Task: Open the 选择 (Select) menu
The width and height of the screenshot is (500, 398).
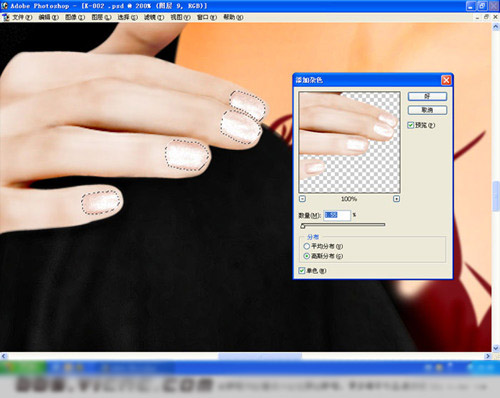Action: point(127,17)
